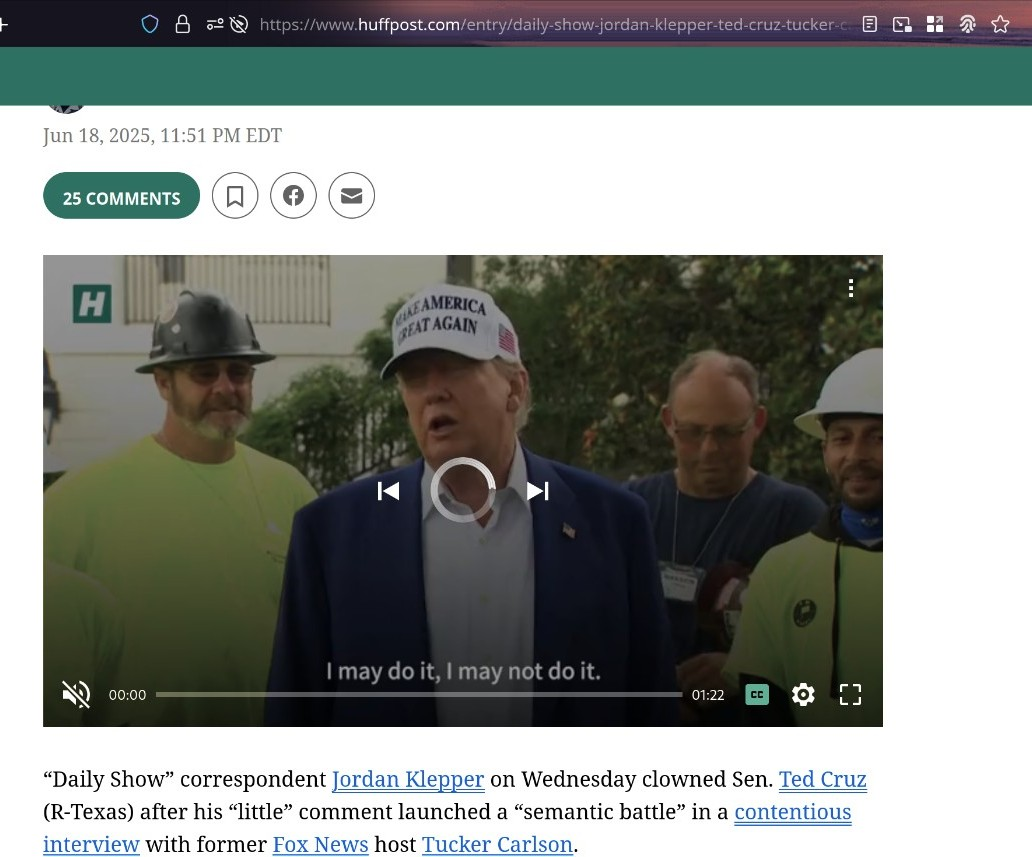Click the fingerprint-style icon in address bar
This screenshot has width=1032, height=857.
968,24
